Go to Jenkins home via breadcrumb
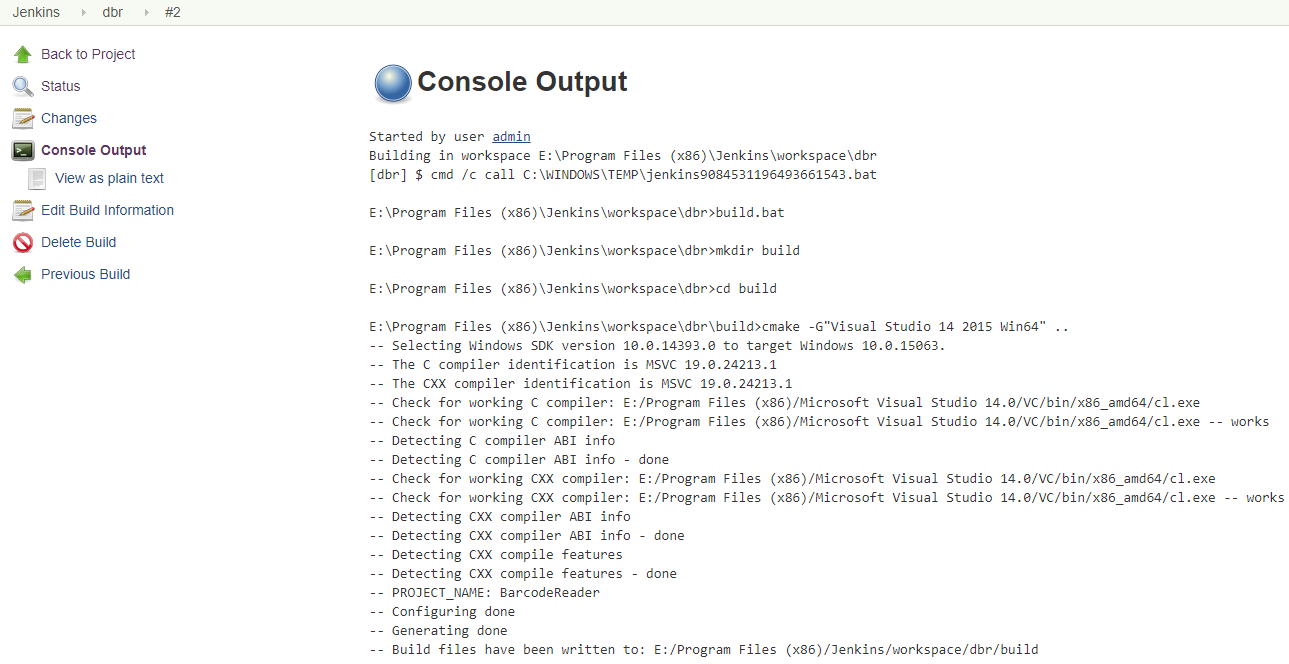This screenshot has height=664, width=1289. pyautogui.click(x=36, y=13)
